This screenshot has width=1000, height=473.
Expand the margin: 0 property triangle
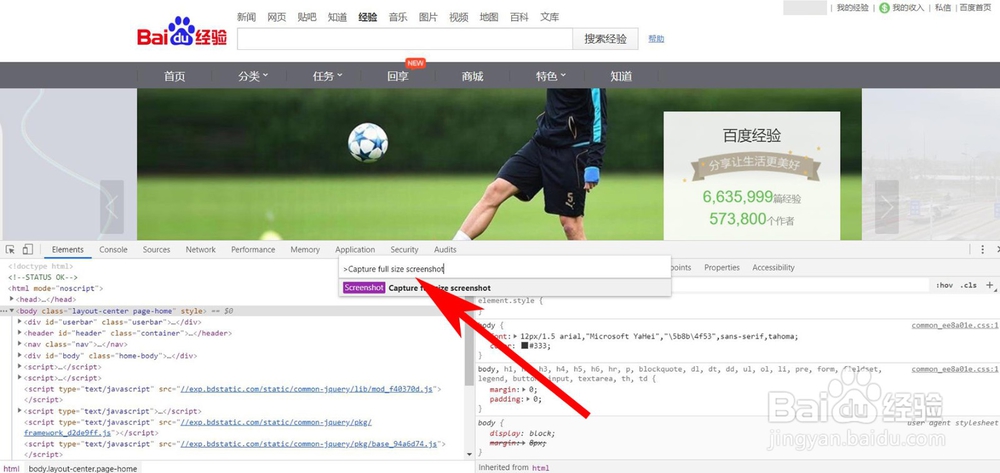click(524, 389)
